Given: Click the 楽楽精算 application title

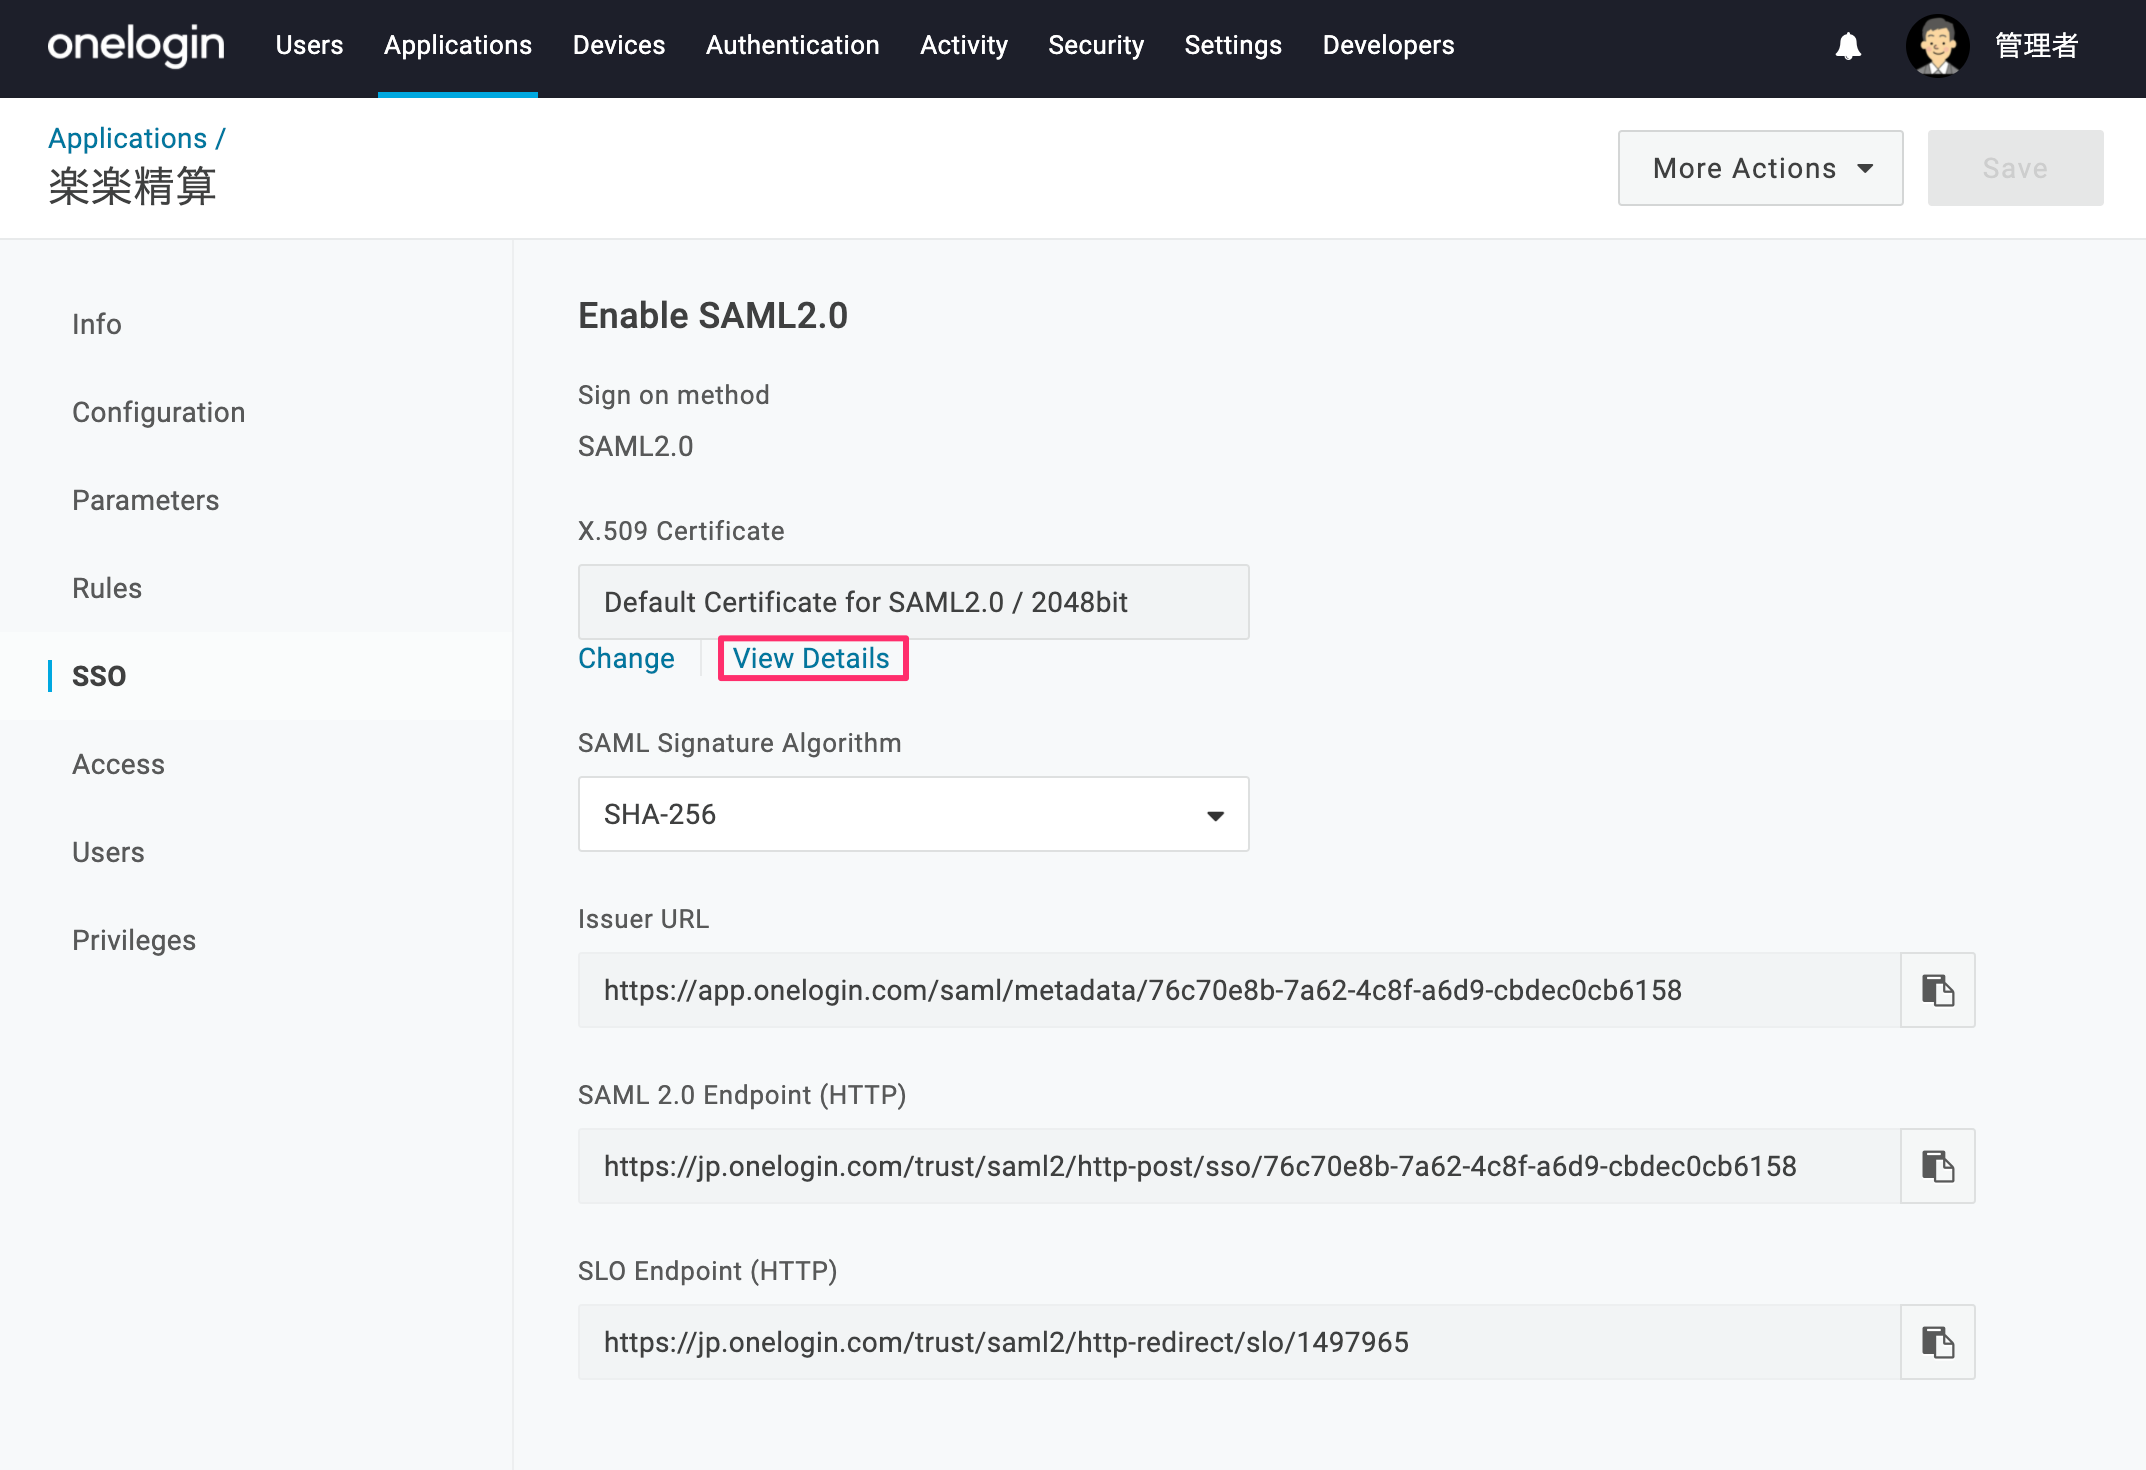Looking at the screenshot, I should pyautogui.click(x=132, y=187).
